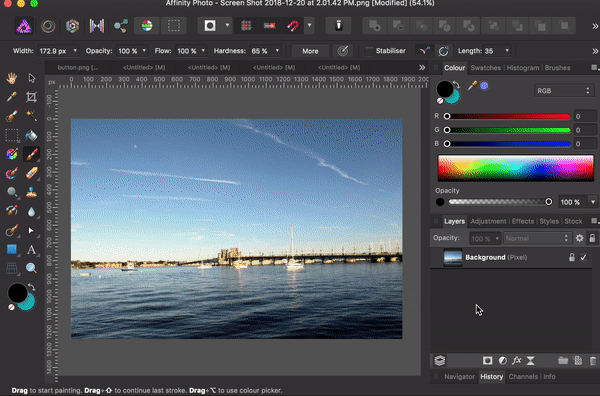Select the Mesh Warp tool

[11, 269]
